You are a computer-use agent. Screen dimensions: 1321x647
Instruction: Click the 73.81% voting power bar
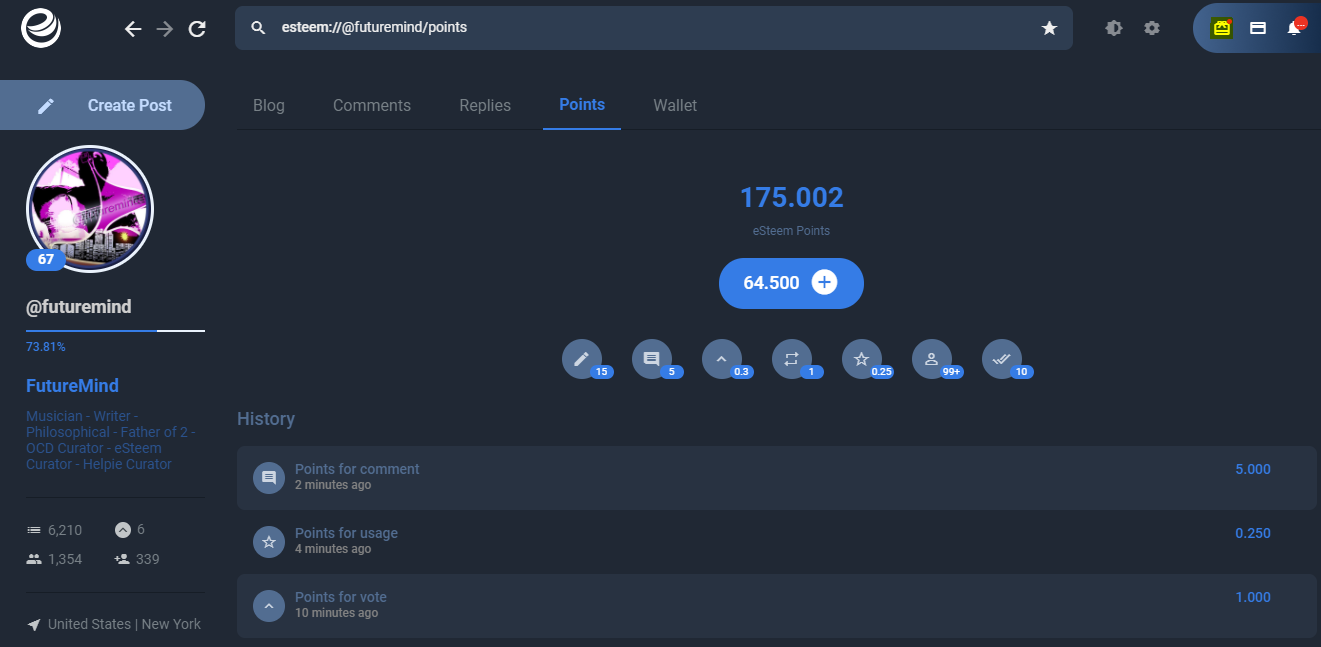pyautogui.click(x=115, y=330)
